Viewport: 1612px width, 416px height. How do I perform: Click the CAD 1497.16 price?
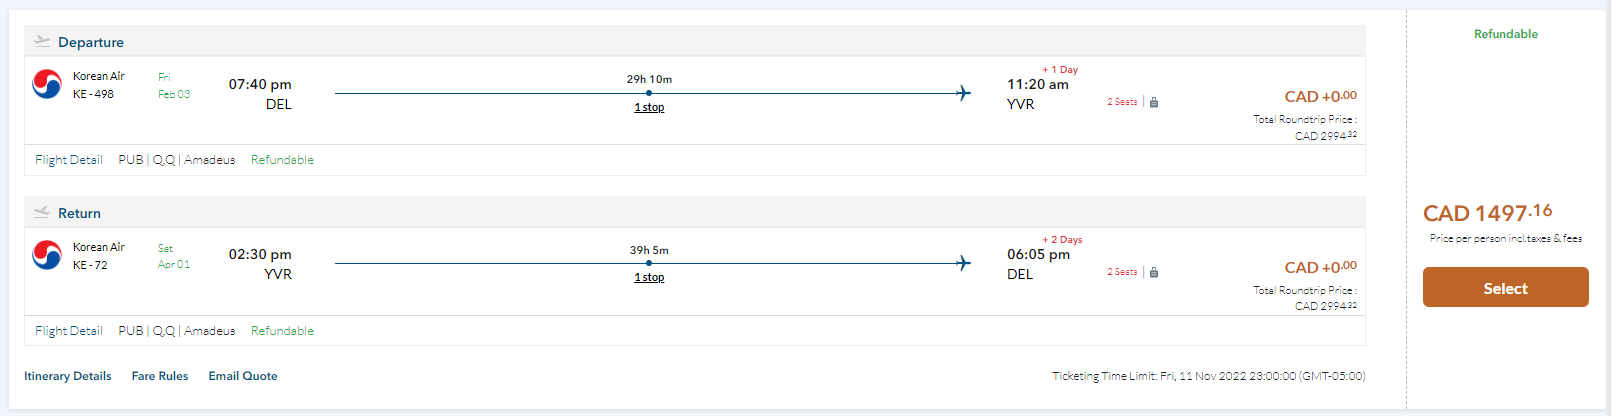coord(1487,213)
